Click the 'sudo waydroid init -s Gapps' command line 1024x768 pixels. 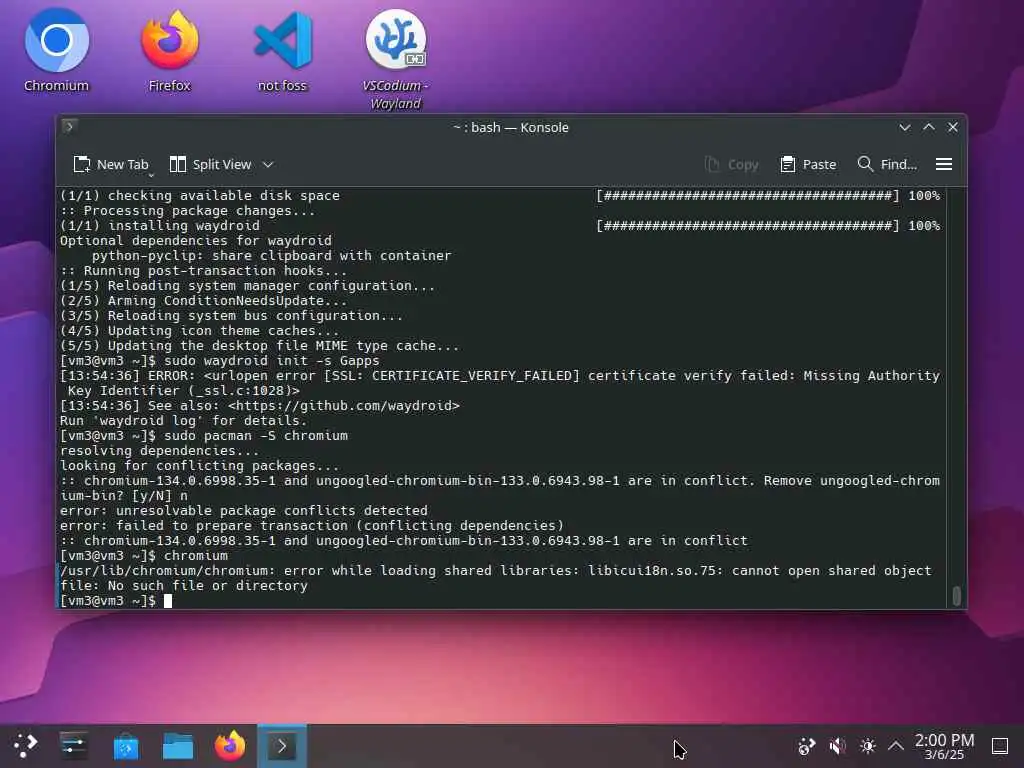click(x=272, y=360)
